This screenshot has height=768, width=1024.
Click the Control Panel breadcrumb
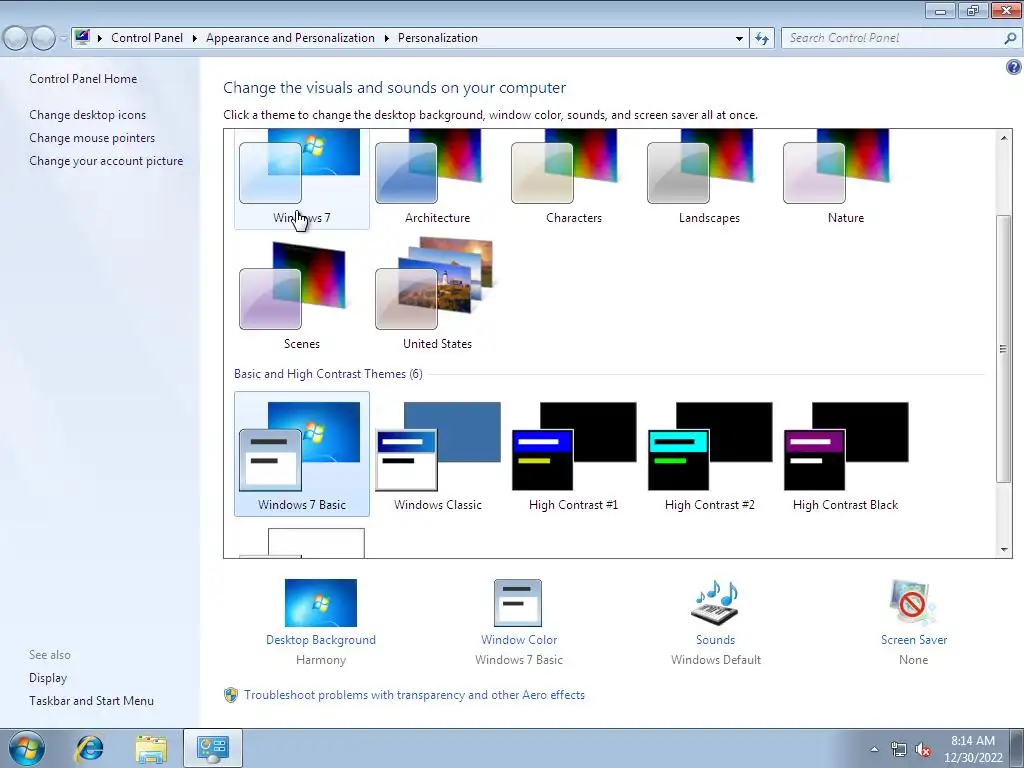147,38
